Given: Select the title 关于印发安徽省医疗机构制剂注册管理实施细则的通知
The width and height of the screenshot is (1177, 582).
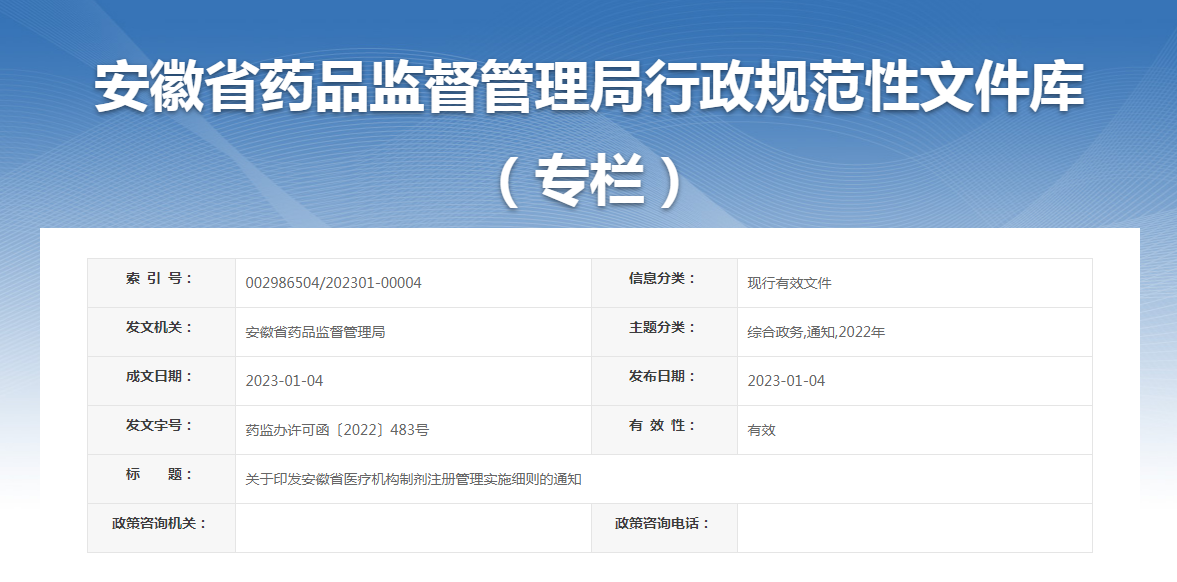Looking at the screenshot, I should (414, 479).
